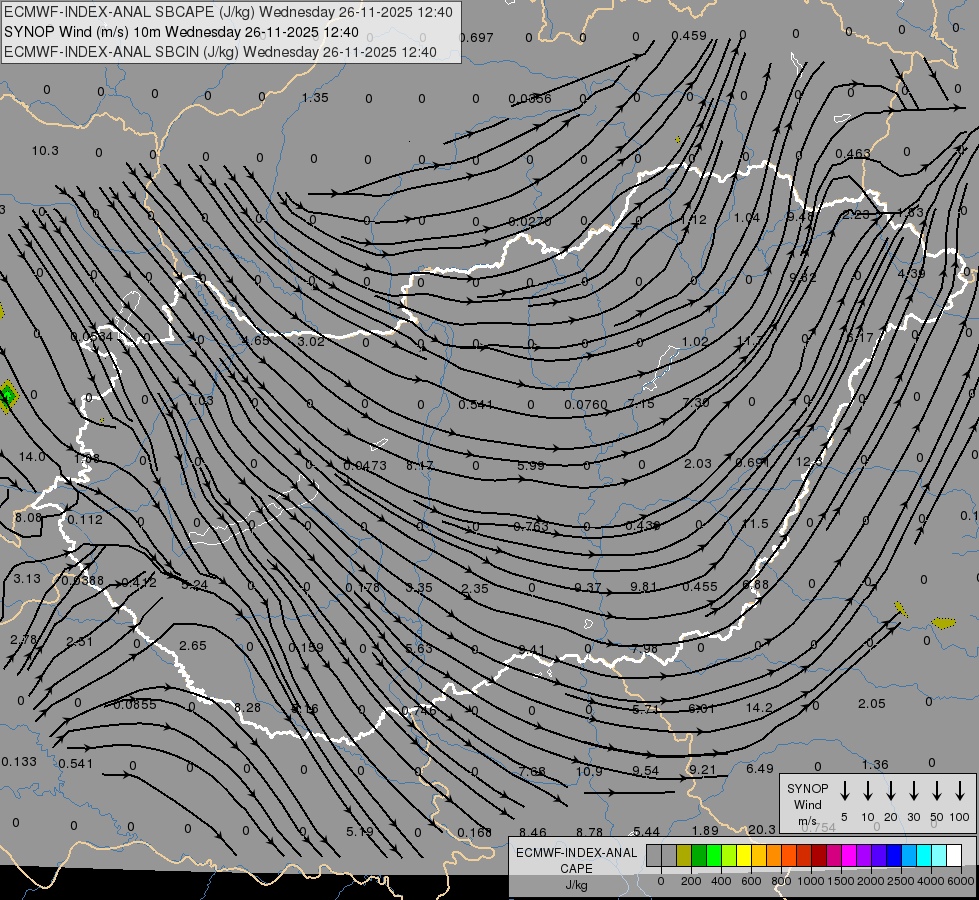979x900 pixels.
Task: Click the 10 m/s arrow in SYNOP Wind legend
Action: [868, 791]
